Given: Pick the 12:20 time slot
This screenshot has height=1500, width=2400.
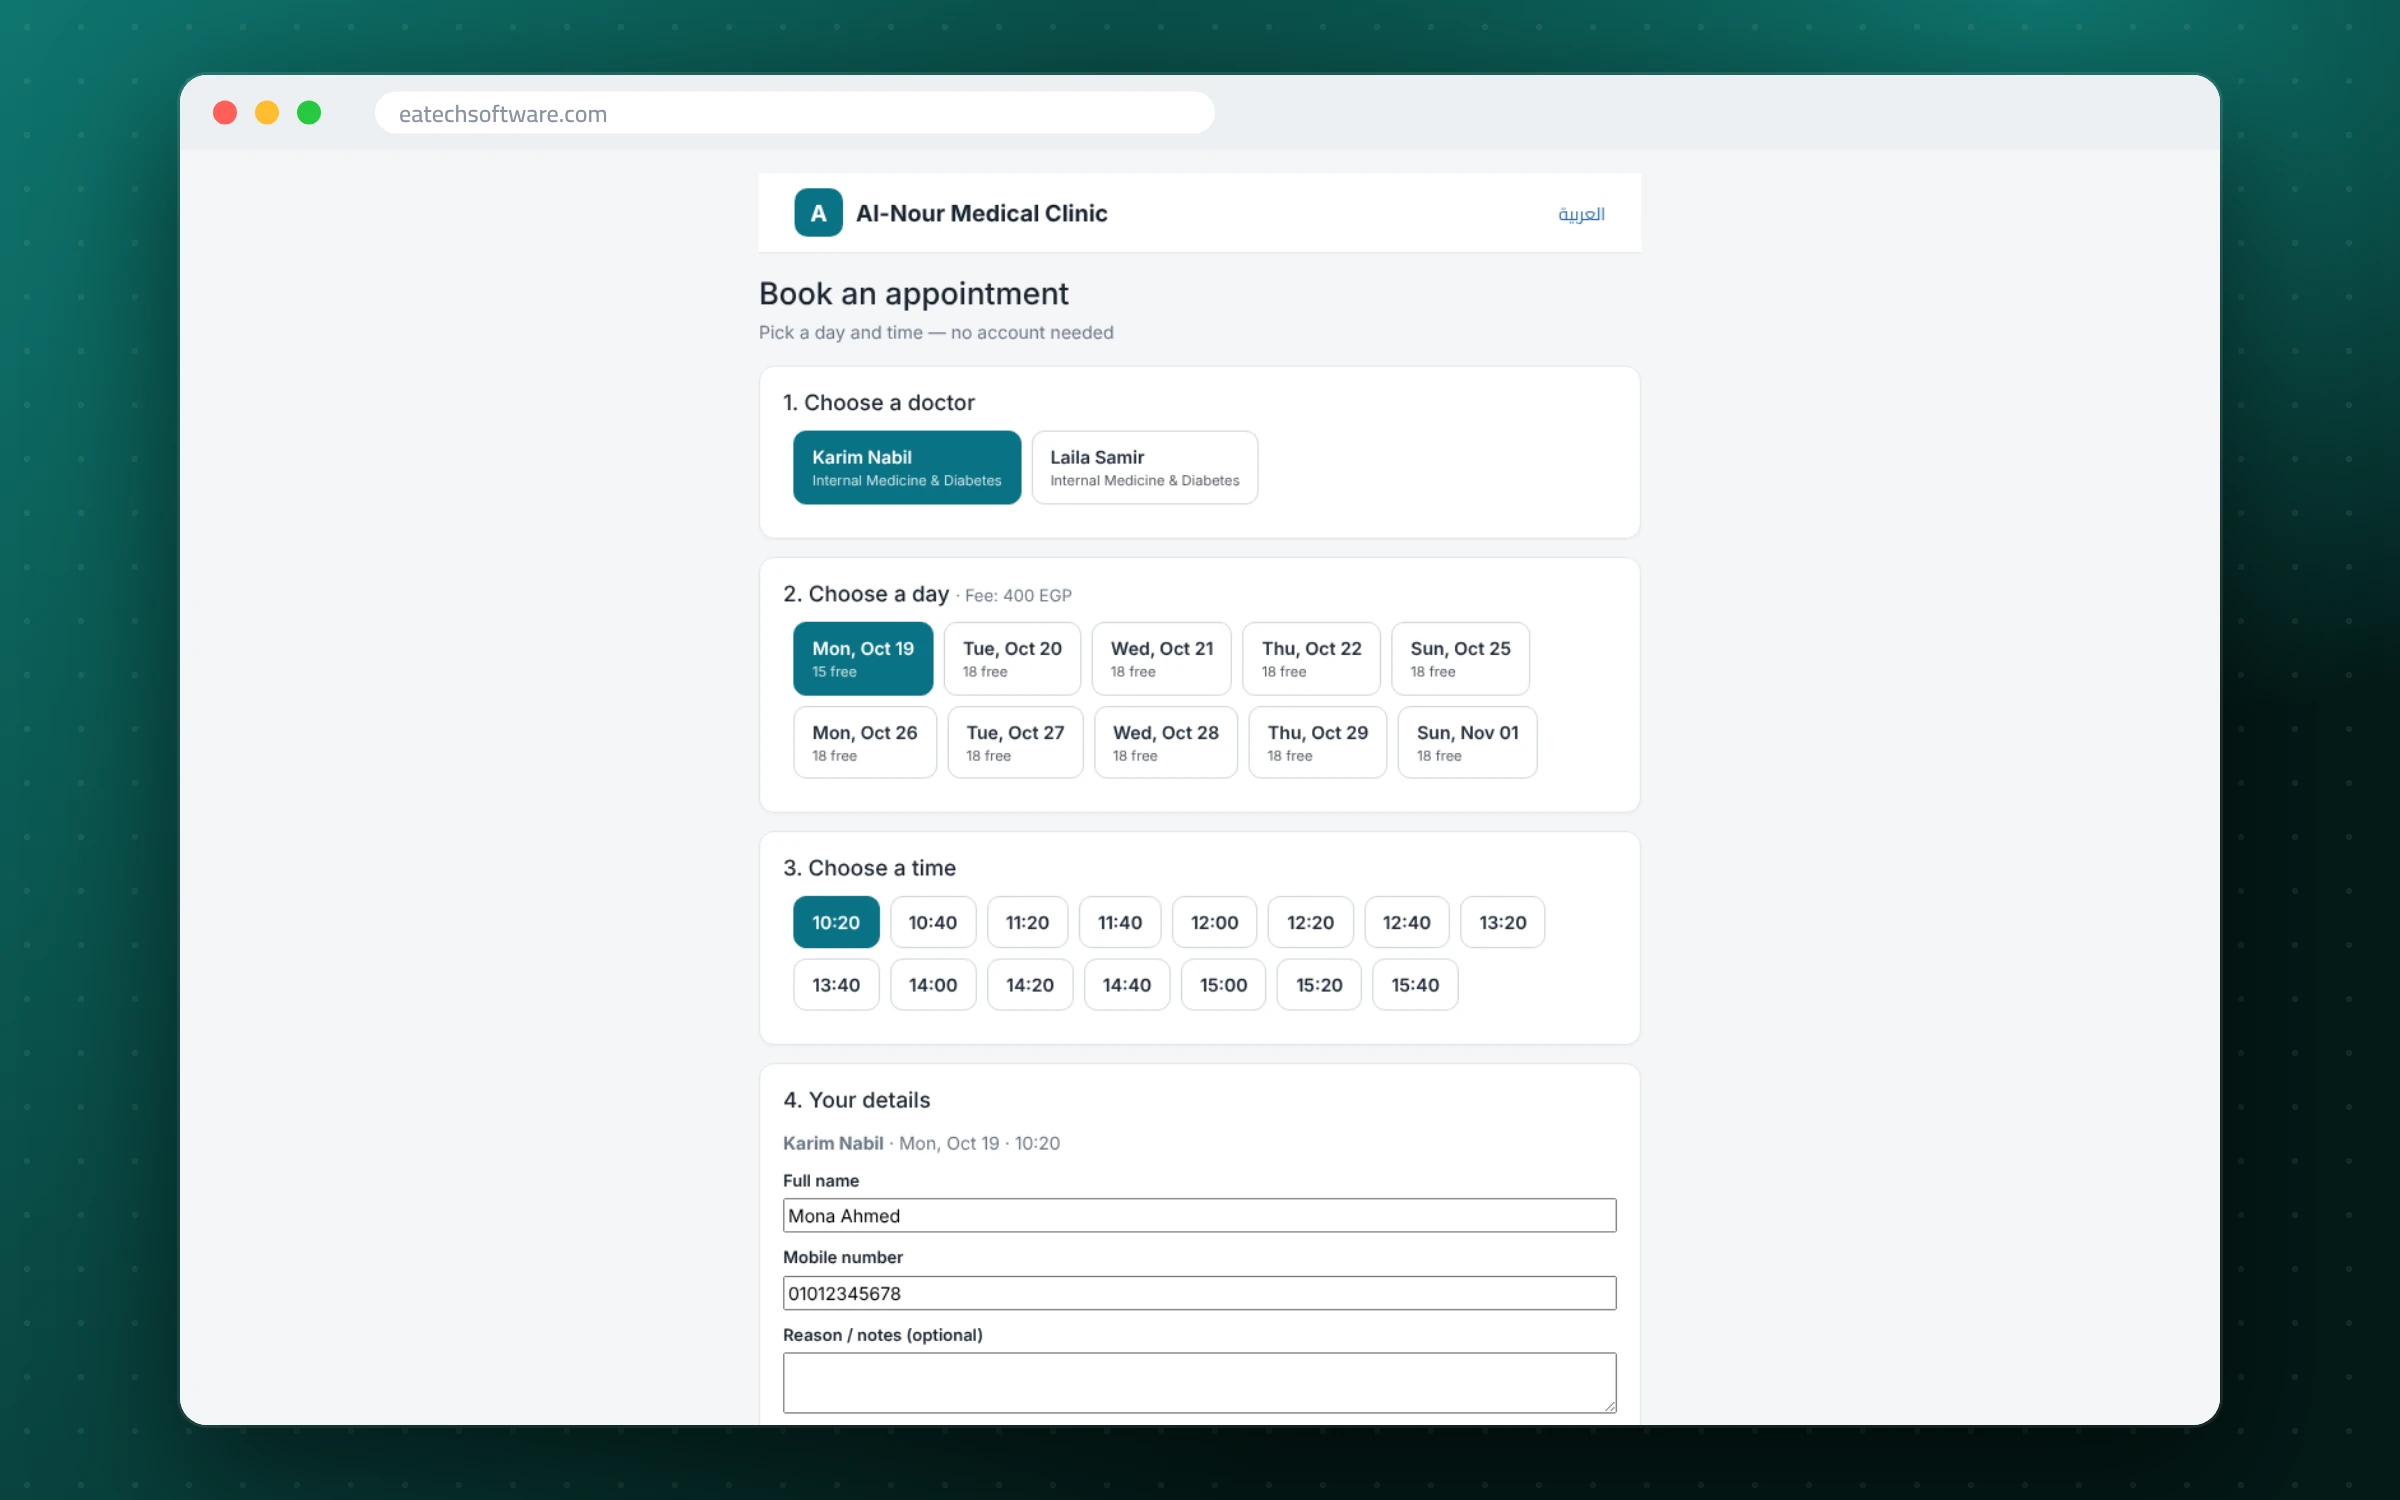Looking at the screenshot, I should pyautogui.click(x=1310, y=922).
